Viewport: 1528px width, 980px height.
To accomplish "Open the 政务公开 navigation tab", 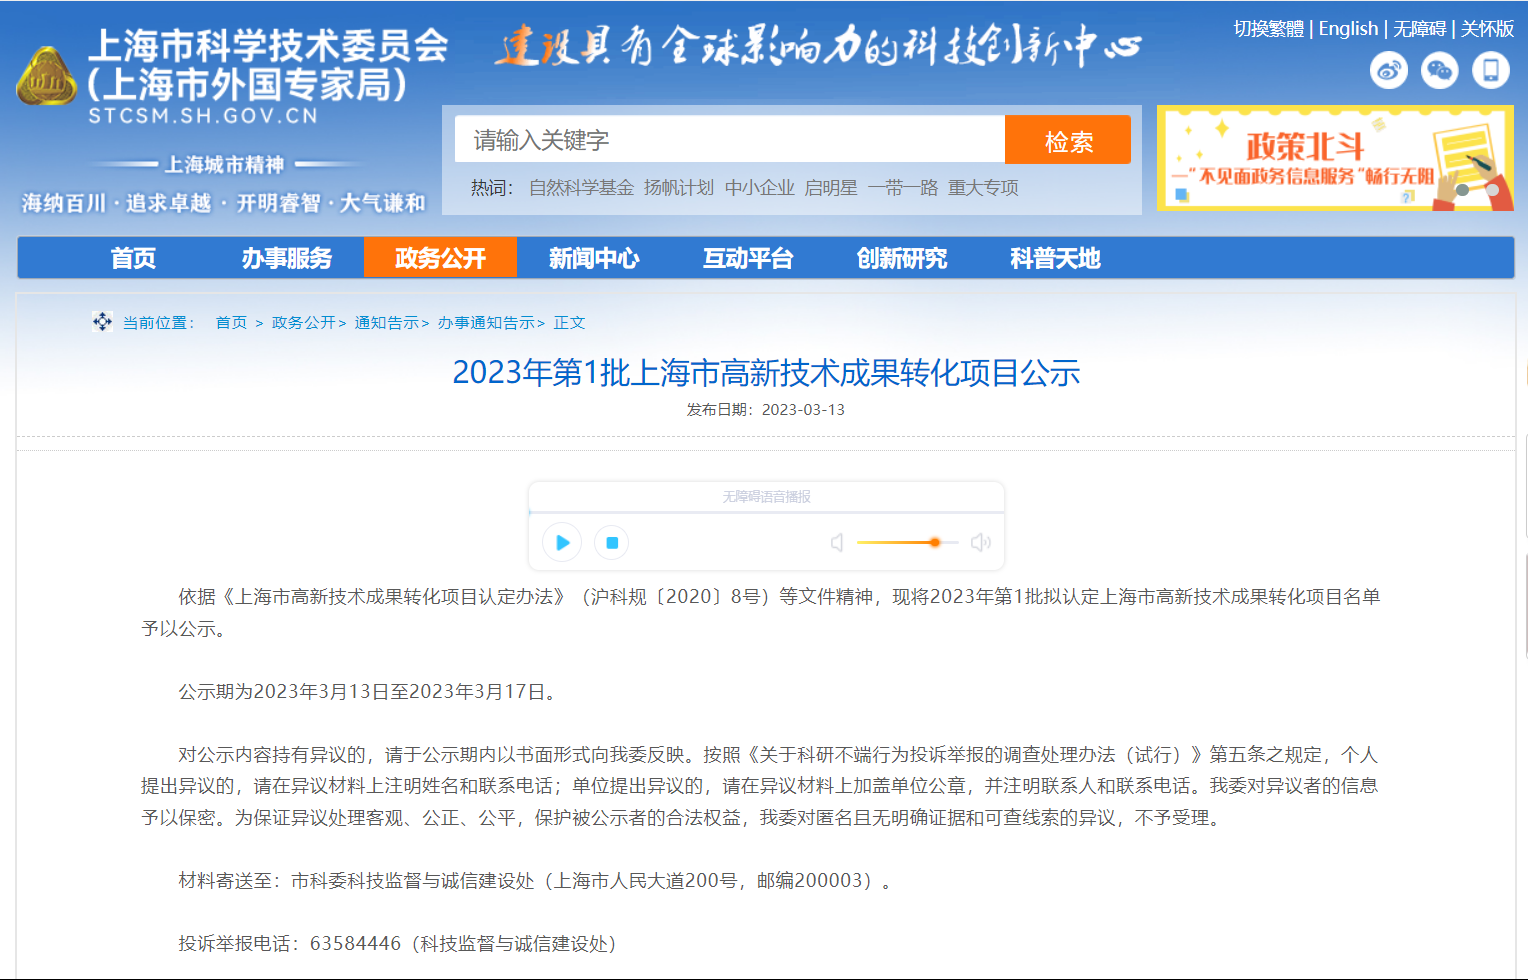I will coord(440,258).
